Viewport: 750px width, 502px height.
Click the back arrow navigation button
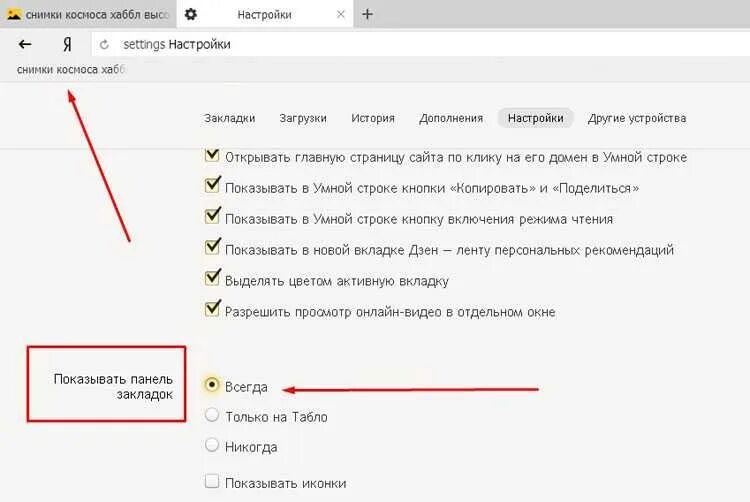[25, 44]
